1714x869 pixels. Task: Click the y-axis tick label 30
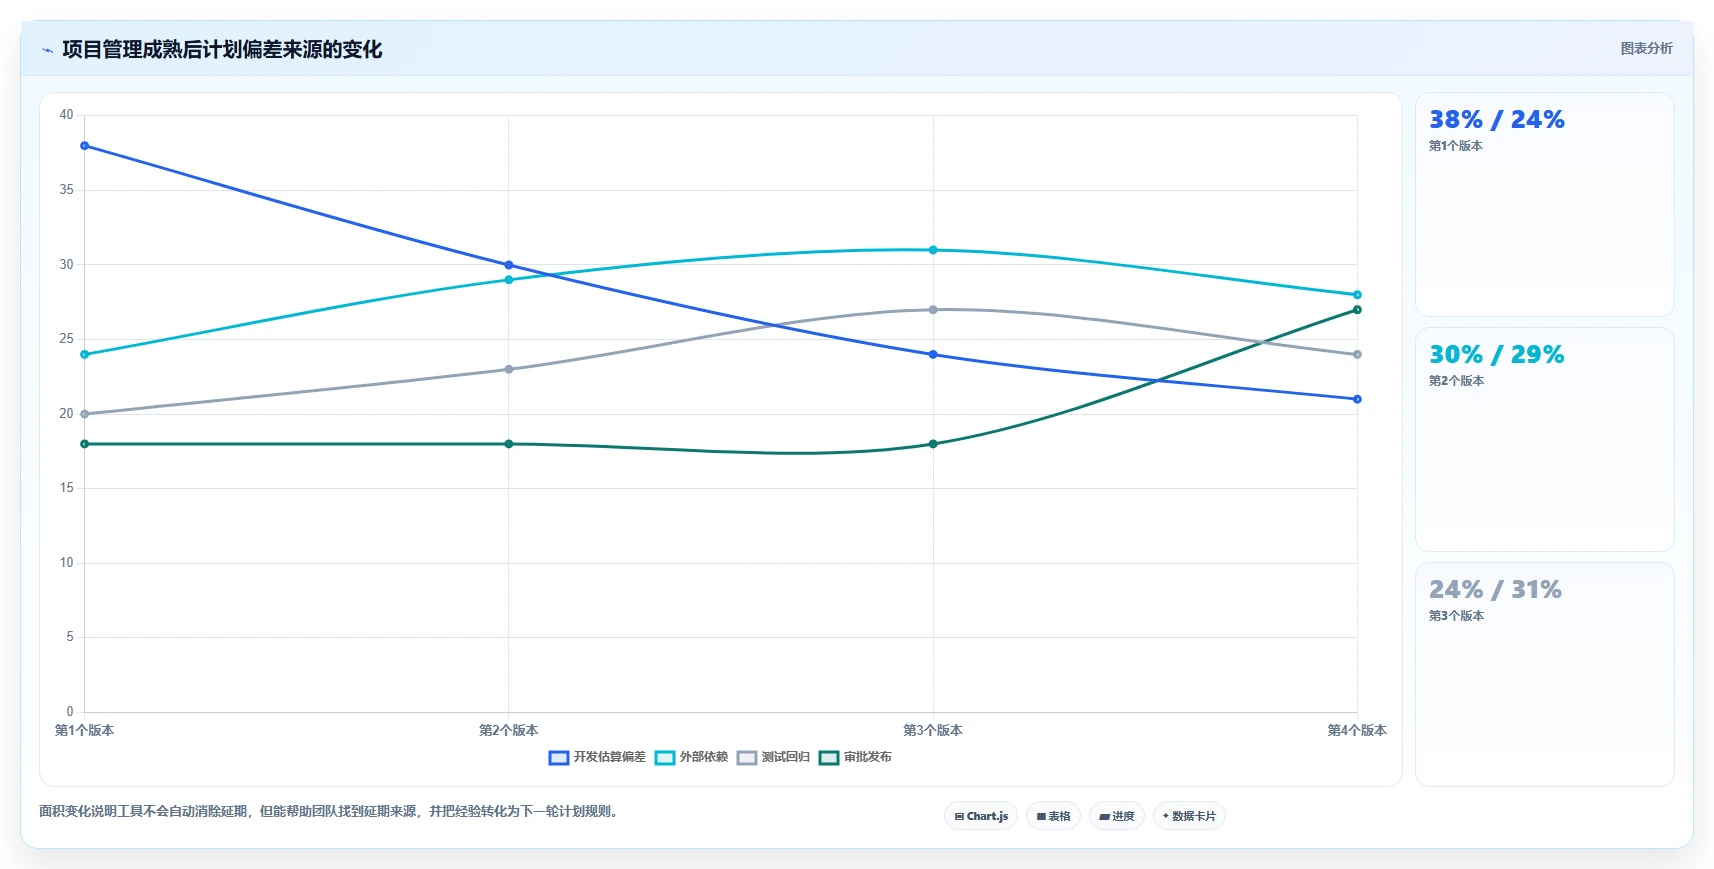pos(66,265)
